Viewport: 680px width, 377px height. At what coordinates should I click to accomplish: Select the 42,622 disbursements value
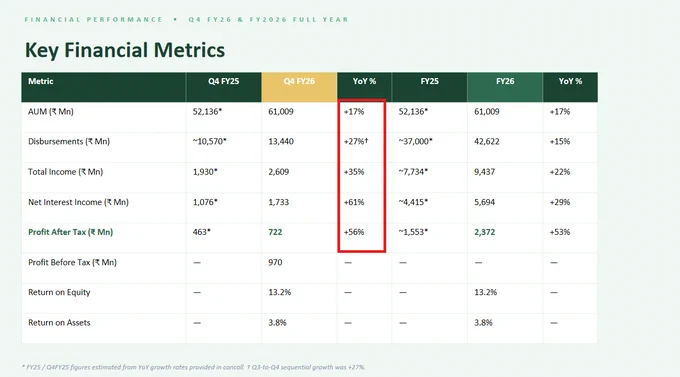487,141
